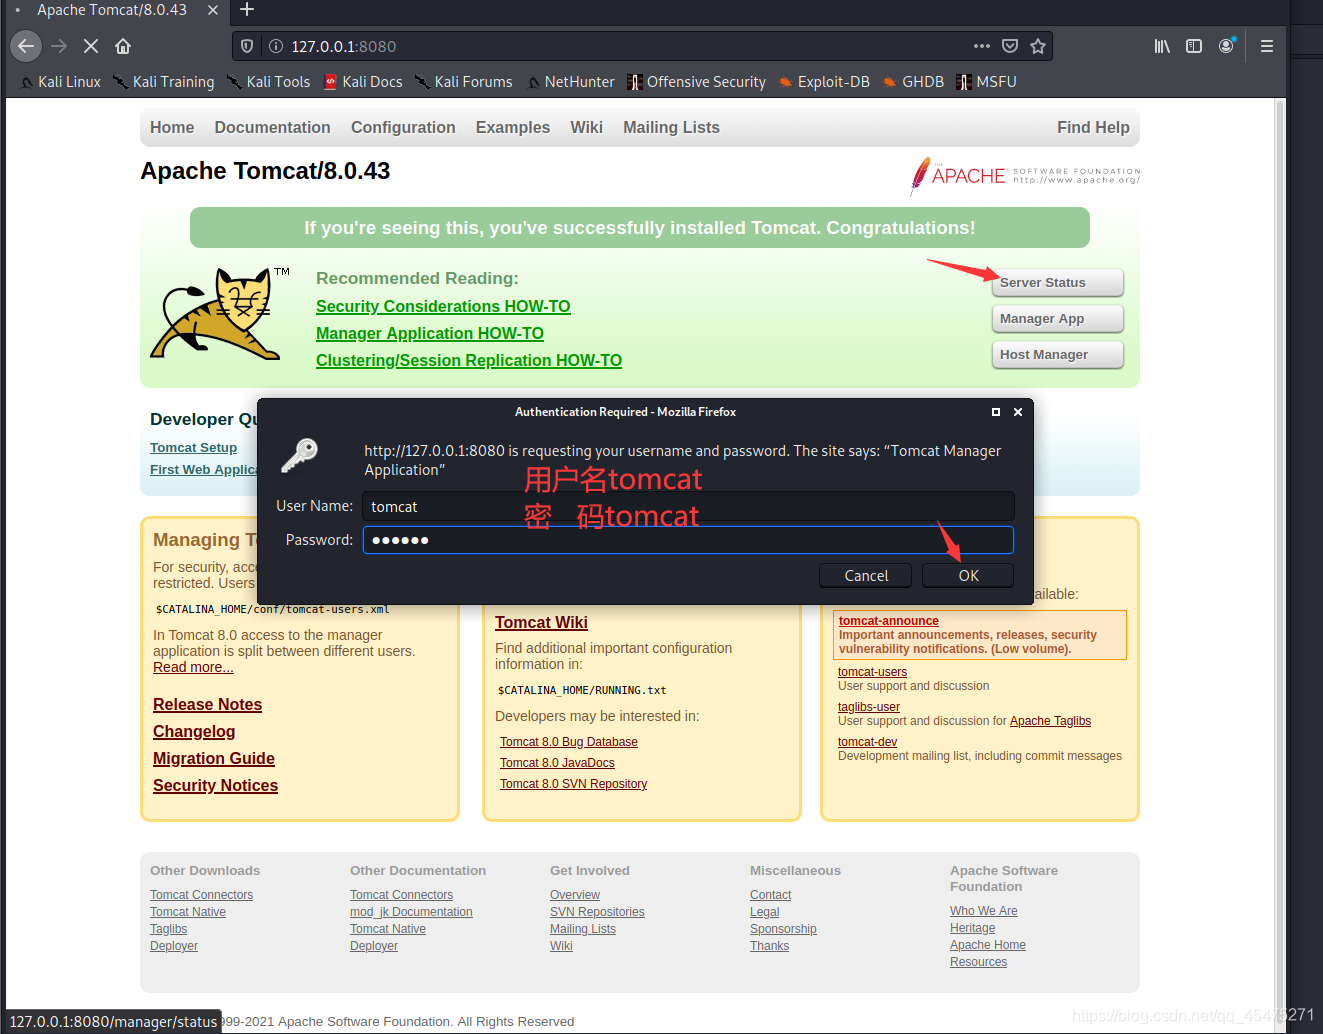Open Security Notices link
This screenshot has height=1034, width=1323.
point(215,785)
